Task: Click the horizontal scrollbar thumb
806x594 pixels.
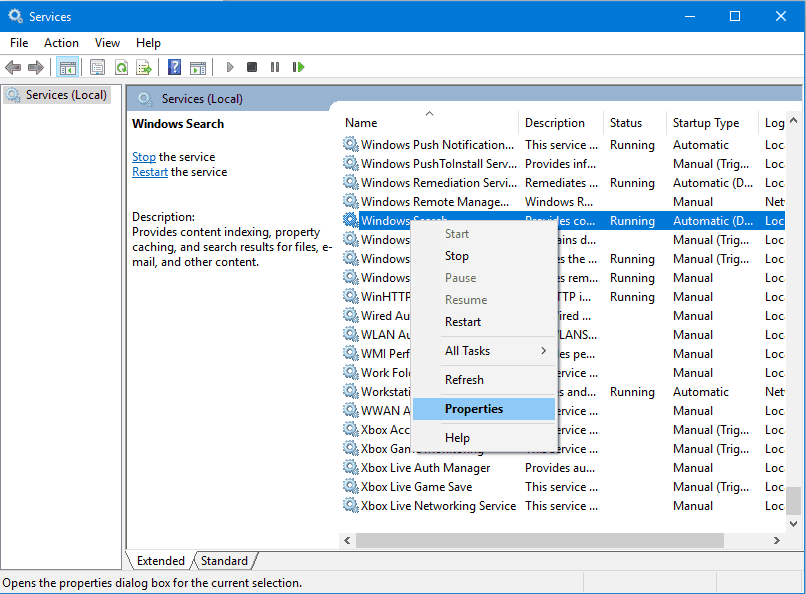Action: pyautogui.click(x=540, y=540)
